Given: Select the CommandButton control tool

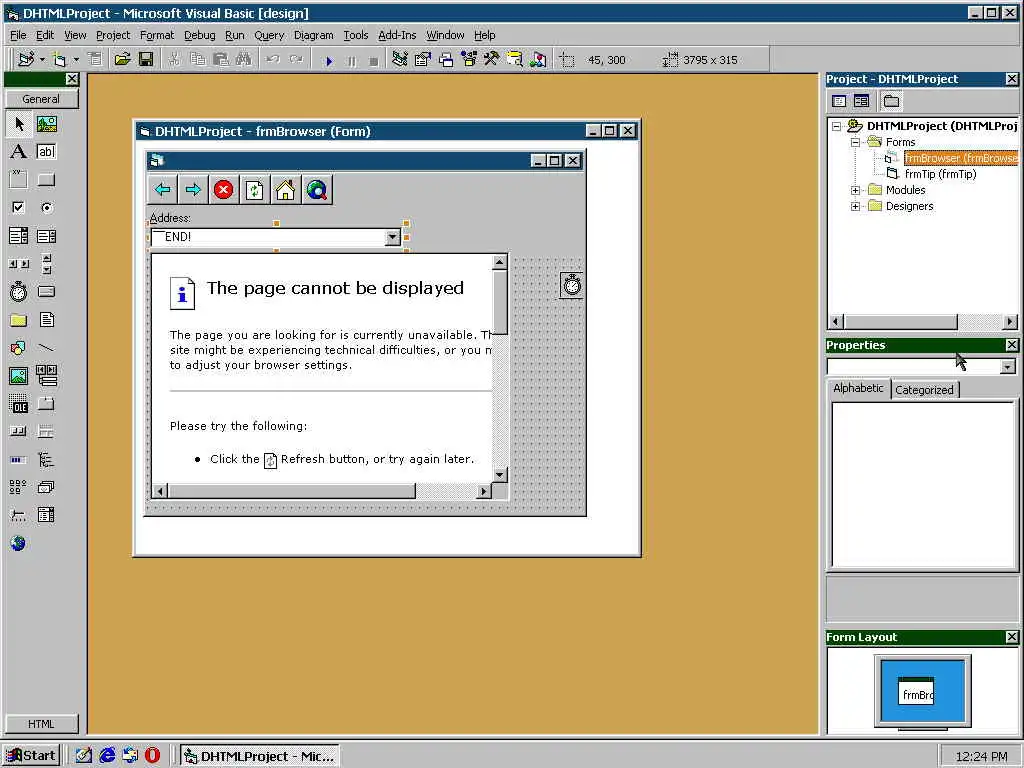Looking at the screenshot, I should 46,180.
